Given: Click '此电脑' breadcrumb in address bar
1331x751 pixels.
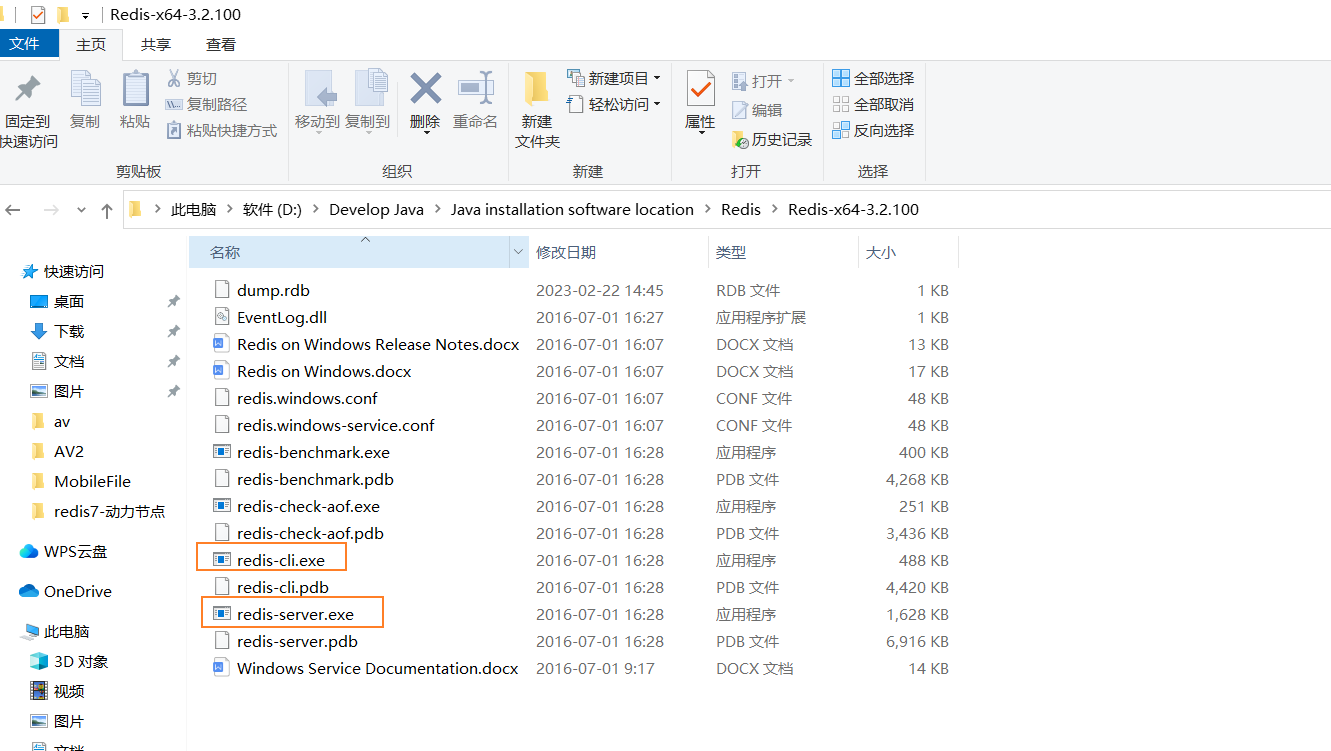Looking at the screenshot, I should (193, 210).
